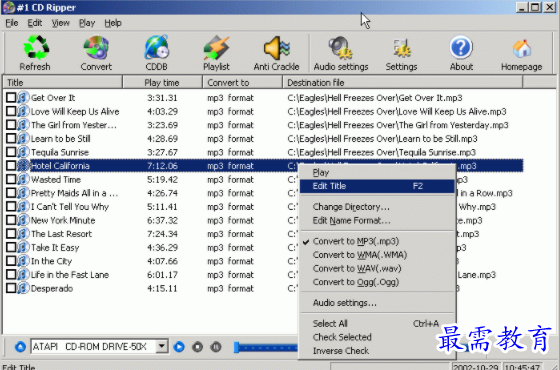
Task: Check the Take It Easy checkbox
Action: click(x=11, y=248)
